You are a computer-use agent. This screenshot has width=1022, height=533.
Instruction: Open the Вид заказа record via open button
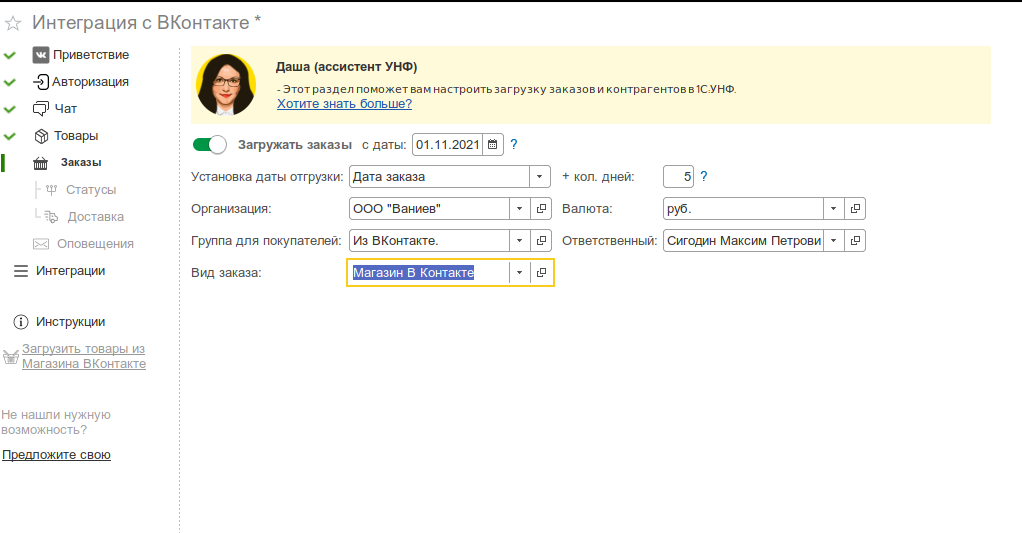541,272
